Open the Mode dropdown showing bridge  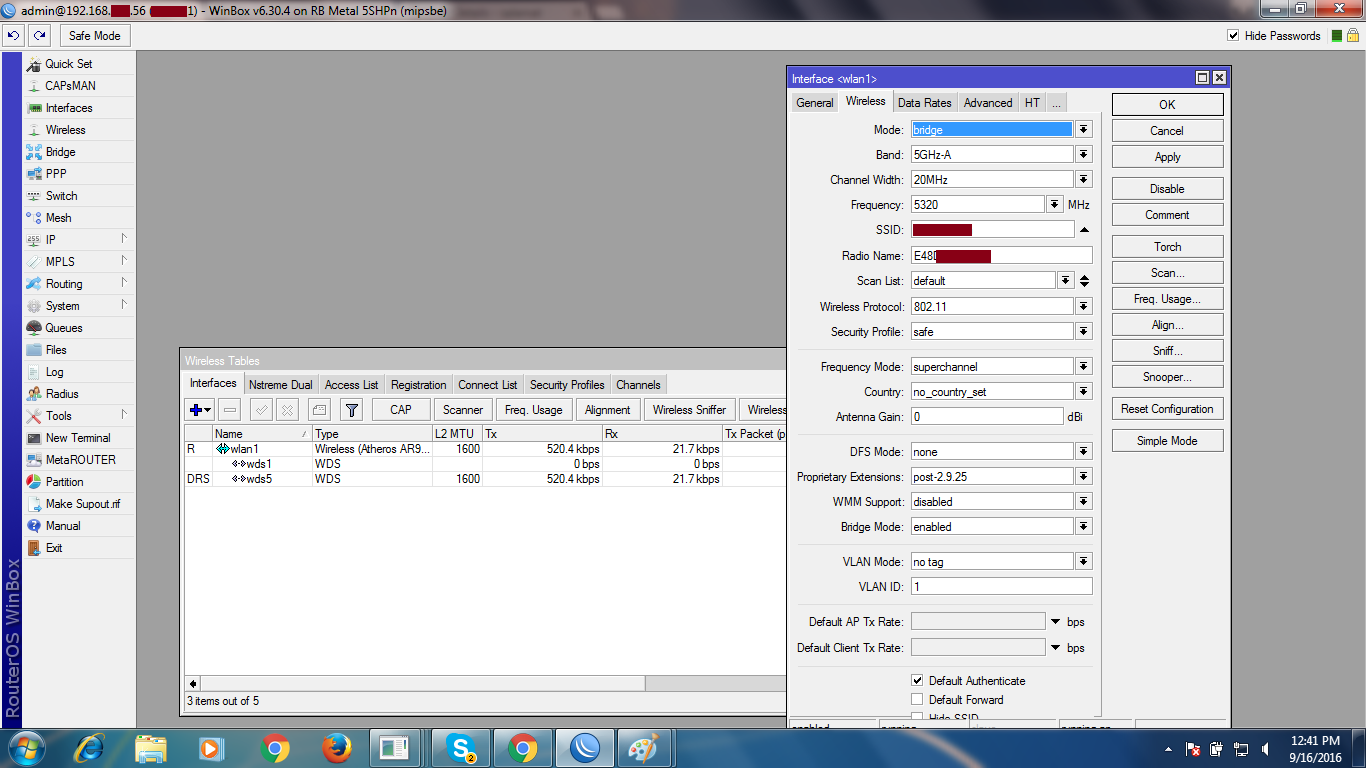[1083, 129]
